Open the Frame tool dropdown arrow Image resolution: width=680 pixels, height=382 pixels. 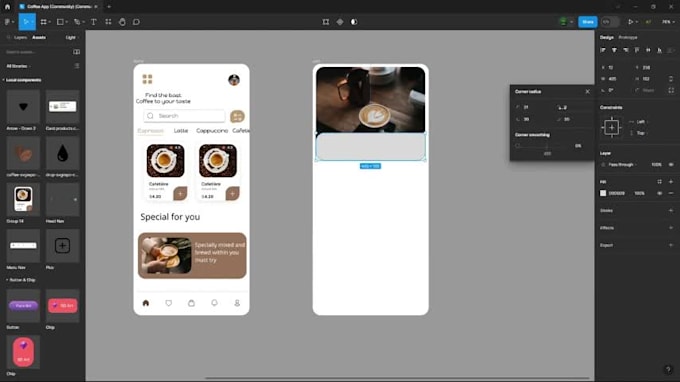(49, 22)
